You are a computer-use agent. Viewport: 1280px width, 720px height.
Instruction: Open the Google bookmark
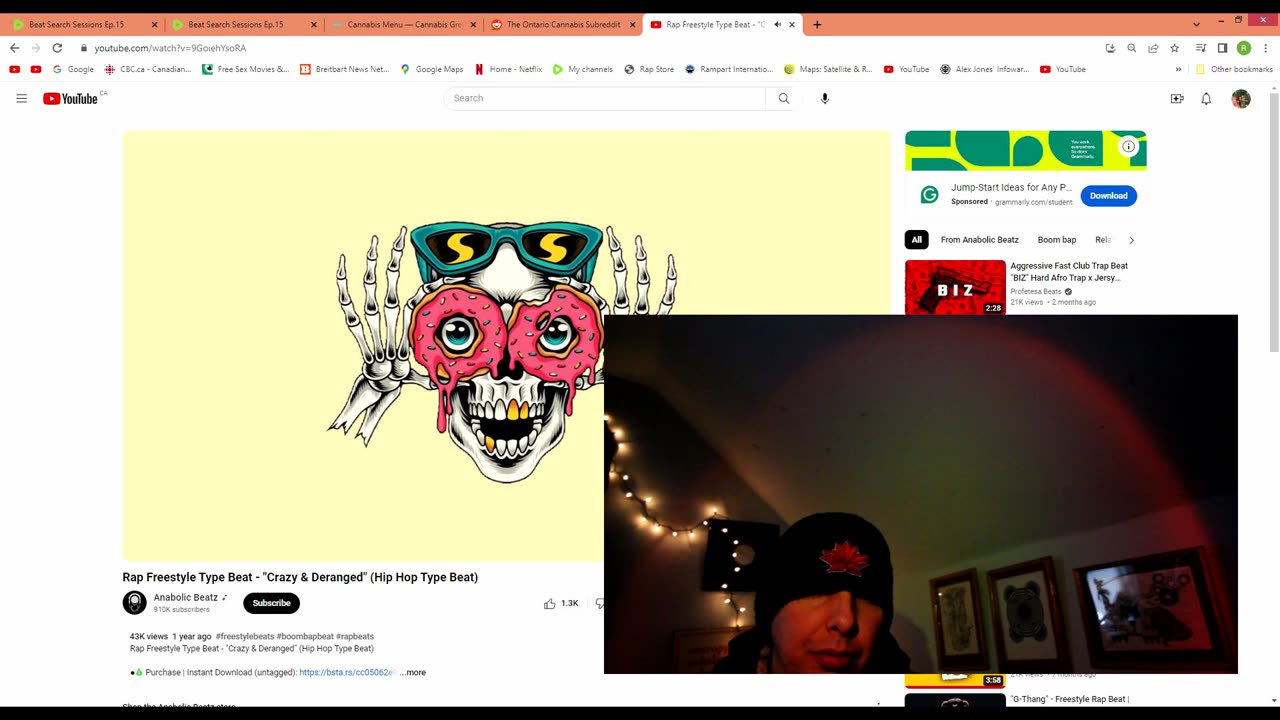click(x=73, y=69)
